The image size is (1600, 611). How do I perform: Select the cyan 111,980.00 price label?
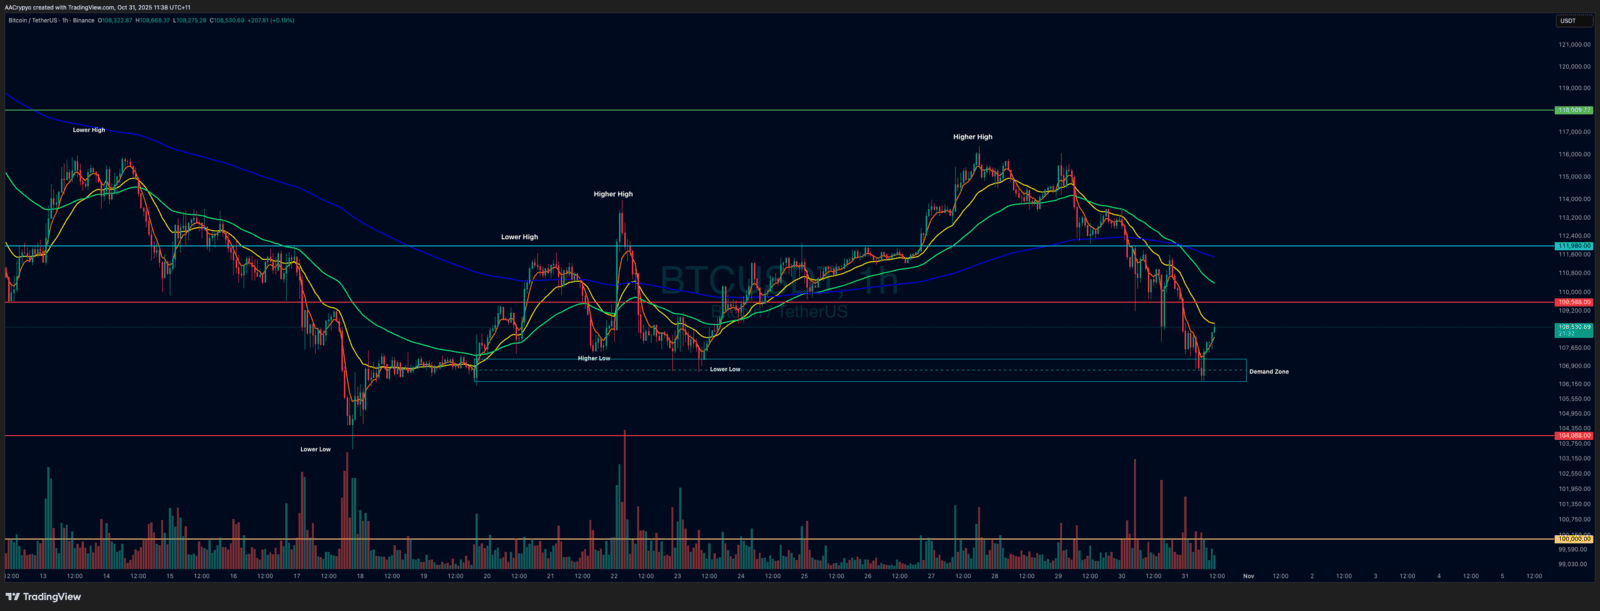tap(1573, 246)
